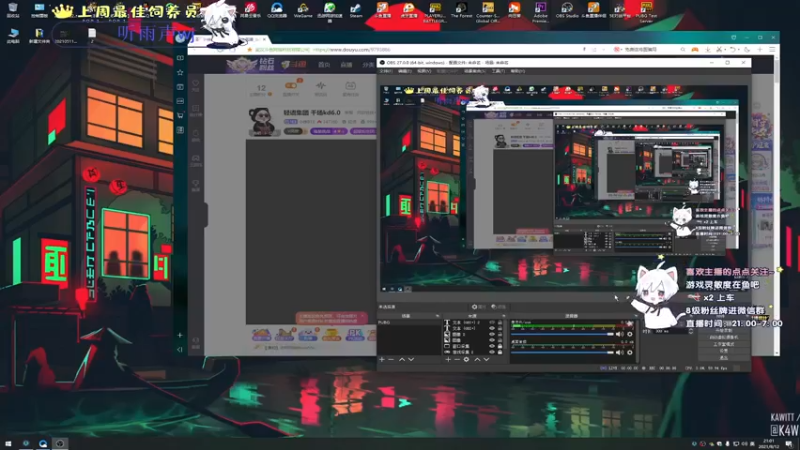800x450 pixels.
Task: Adjust volume slider of second mixer channel
Action: (x=562, y=353)
